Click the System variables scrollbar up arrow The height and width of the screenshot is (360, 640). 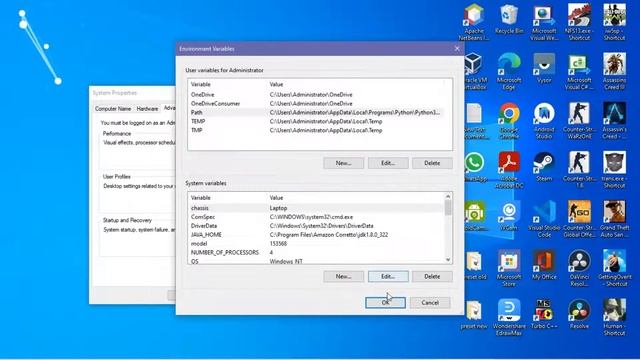tap(448, 196)
